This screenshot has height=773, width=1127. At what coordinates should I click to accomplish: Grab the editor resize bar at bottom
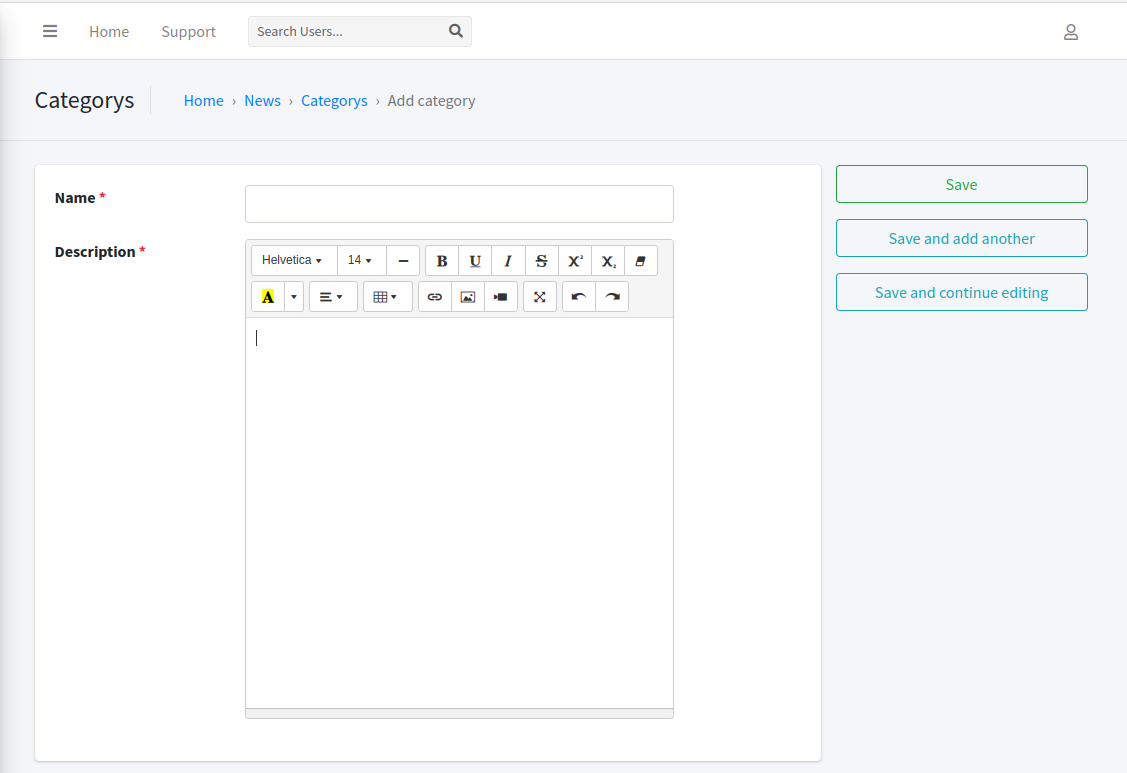point(459,713)
